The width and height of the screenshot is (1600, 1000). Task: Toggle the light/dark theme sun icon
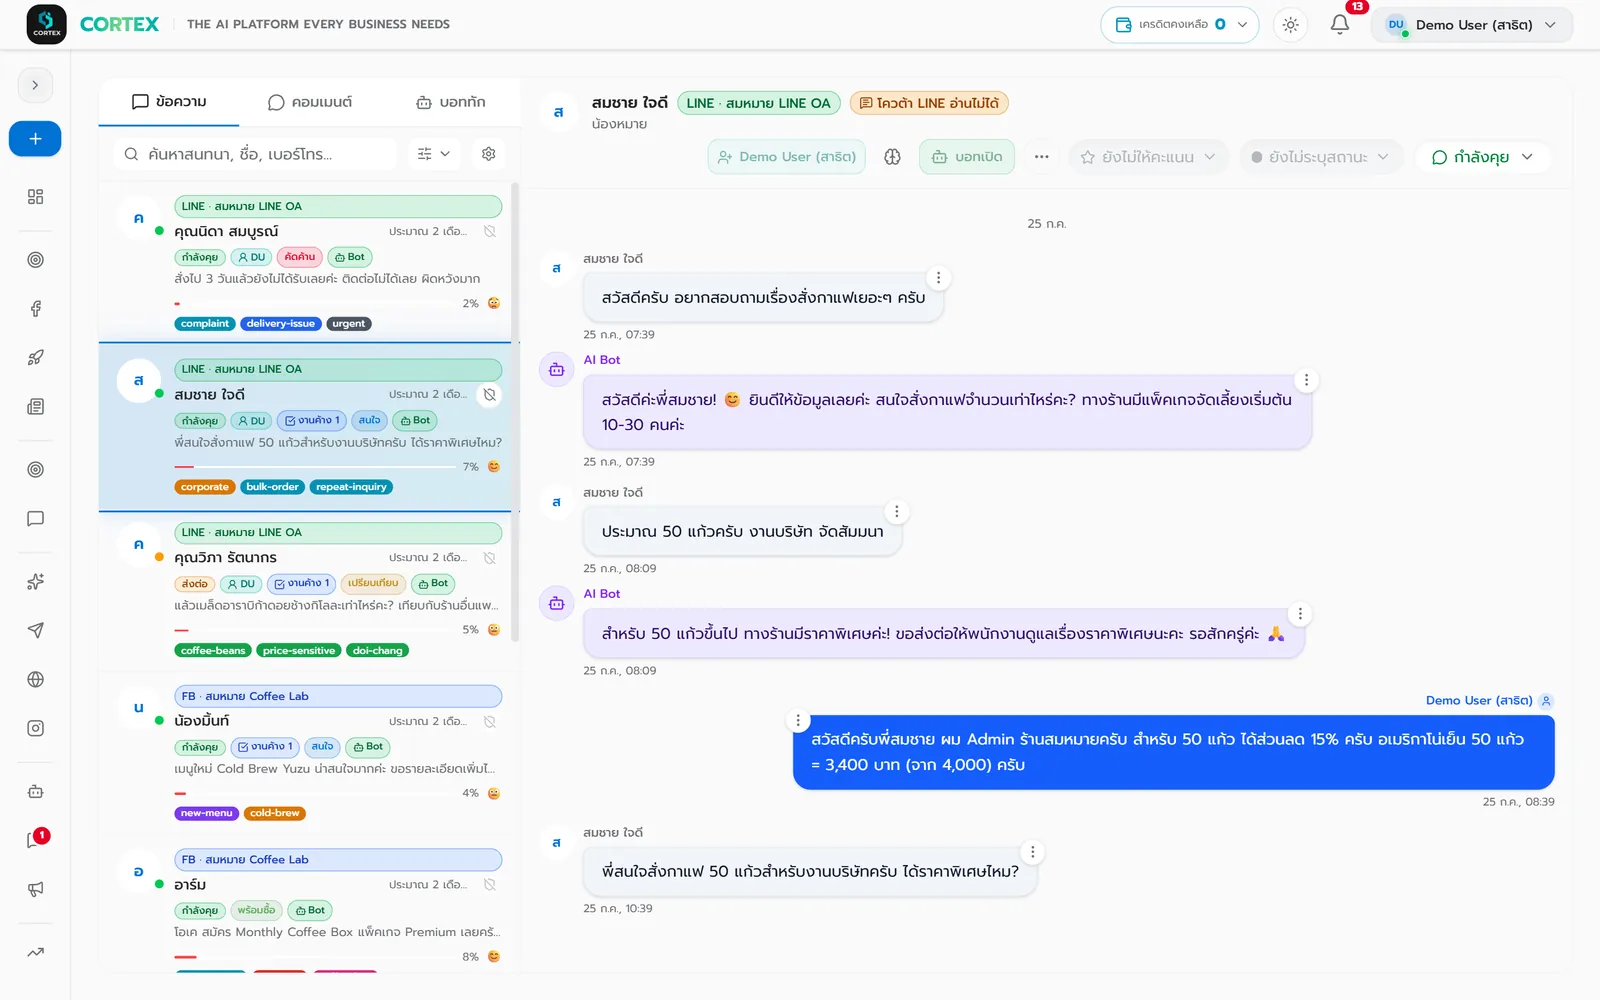pyautogui.click(x=1291, y=25)
